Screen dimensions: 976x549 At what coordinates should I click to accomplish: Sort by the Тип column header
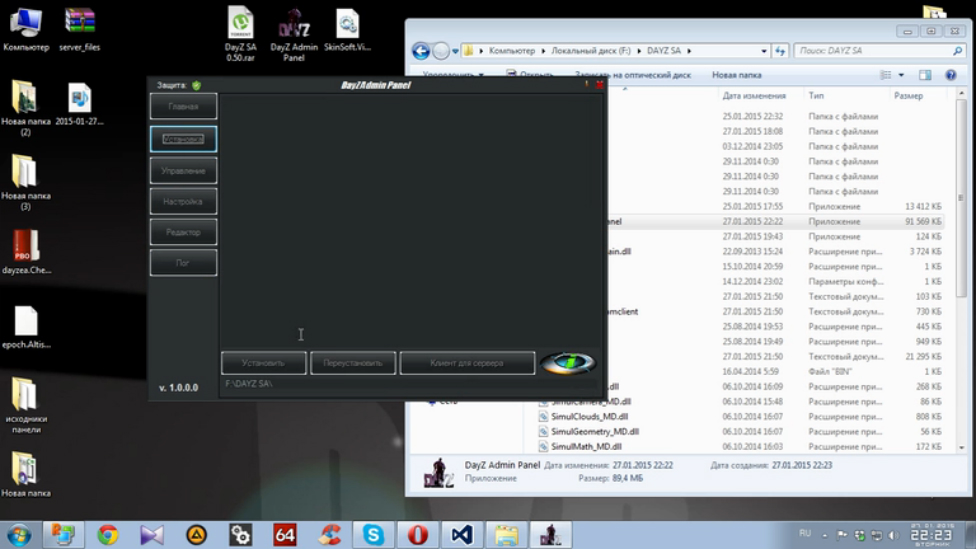coord(816,96)
